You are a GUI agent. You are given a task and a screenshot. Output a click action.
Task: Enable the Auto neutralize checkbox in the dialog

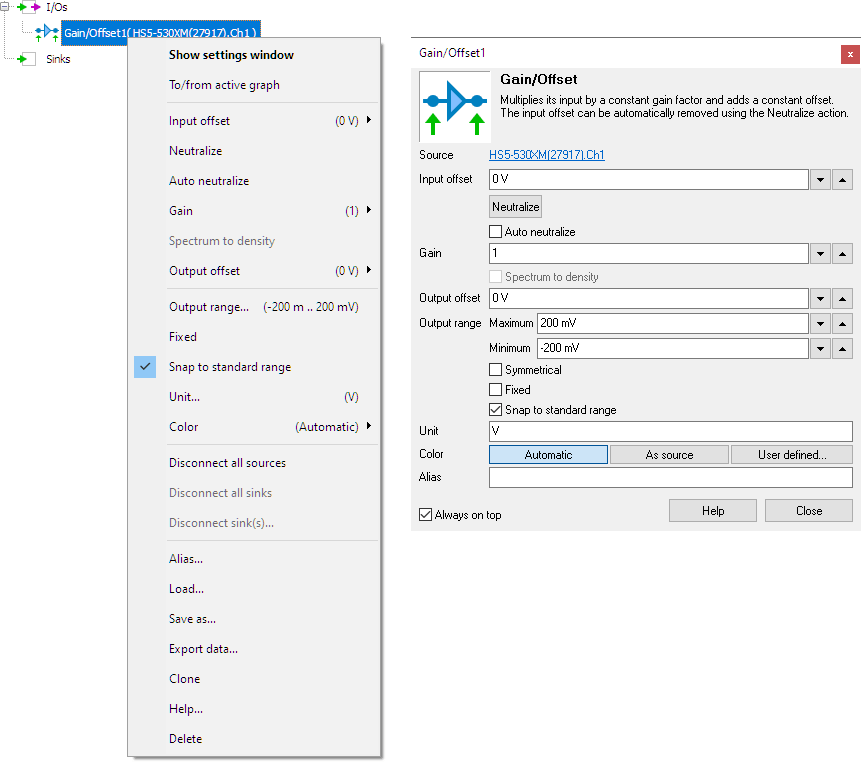(496, 232)
